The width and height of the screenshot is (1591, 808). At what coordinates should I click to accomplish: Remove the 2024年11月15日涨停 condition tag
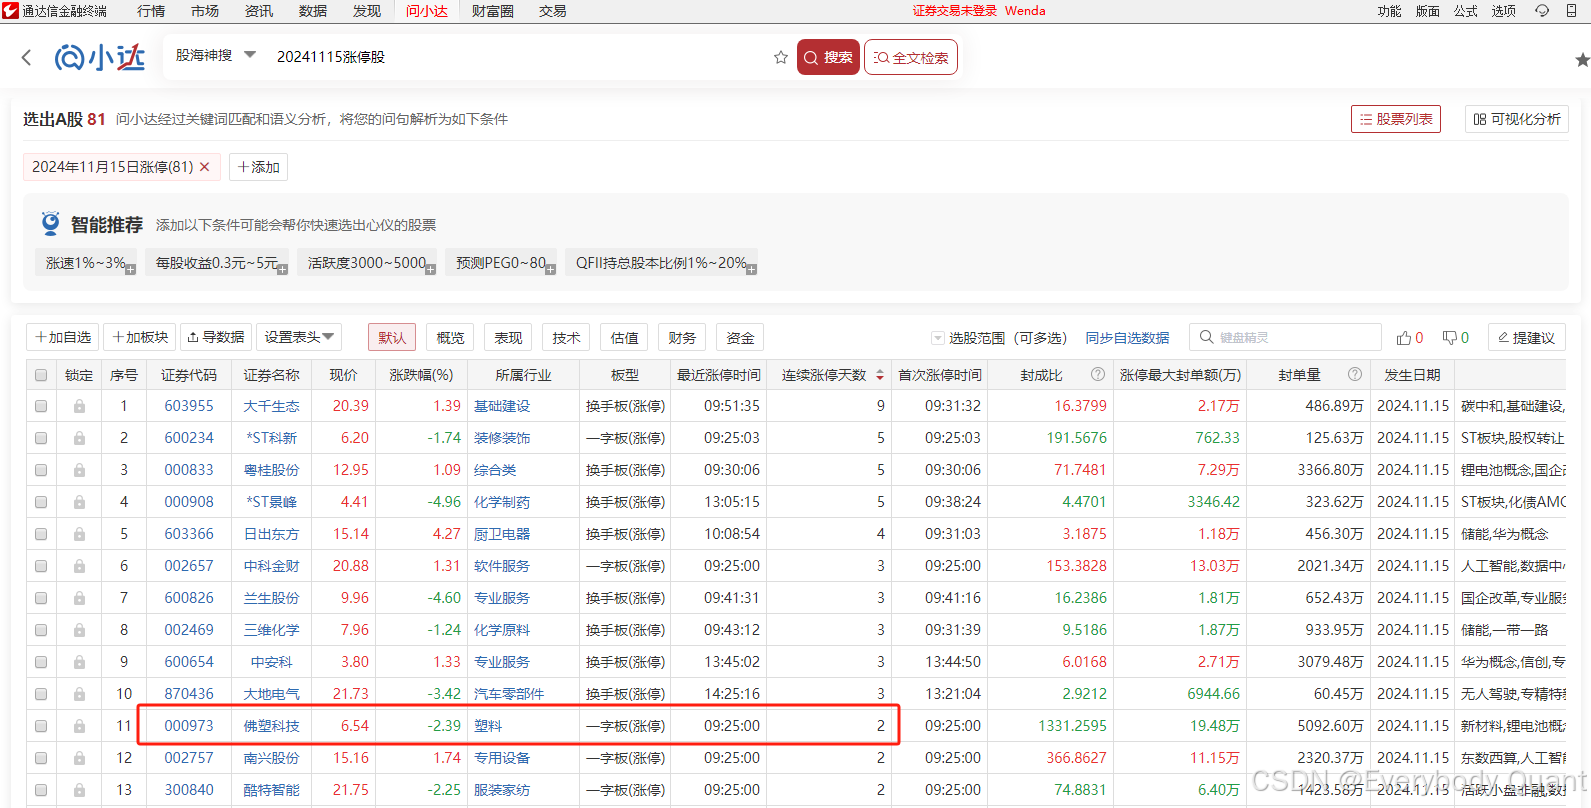point(205,167)
